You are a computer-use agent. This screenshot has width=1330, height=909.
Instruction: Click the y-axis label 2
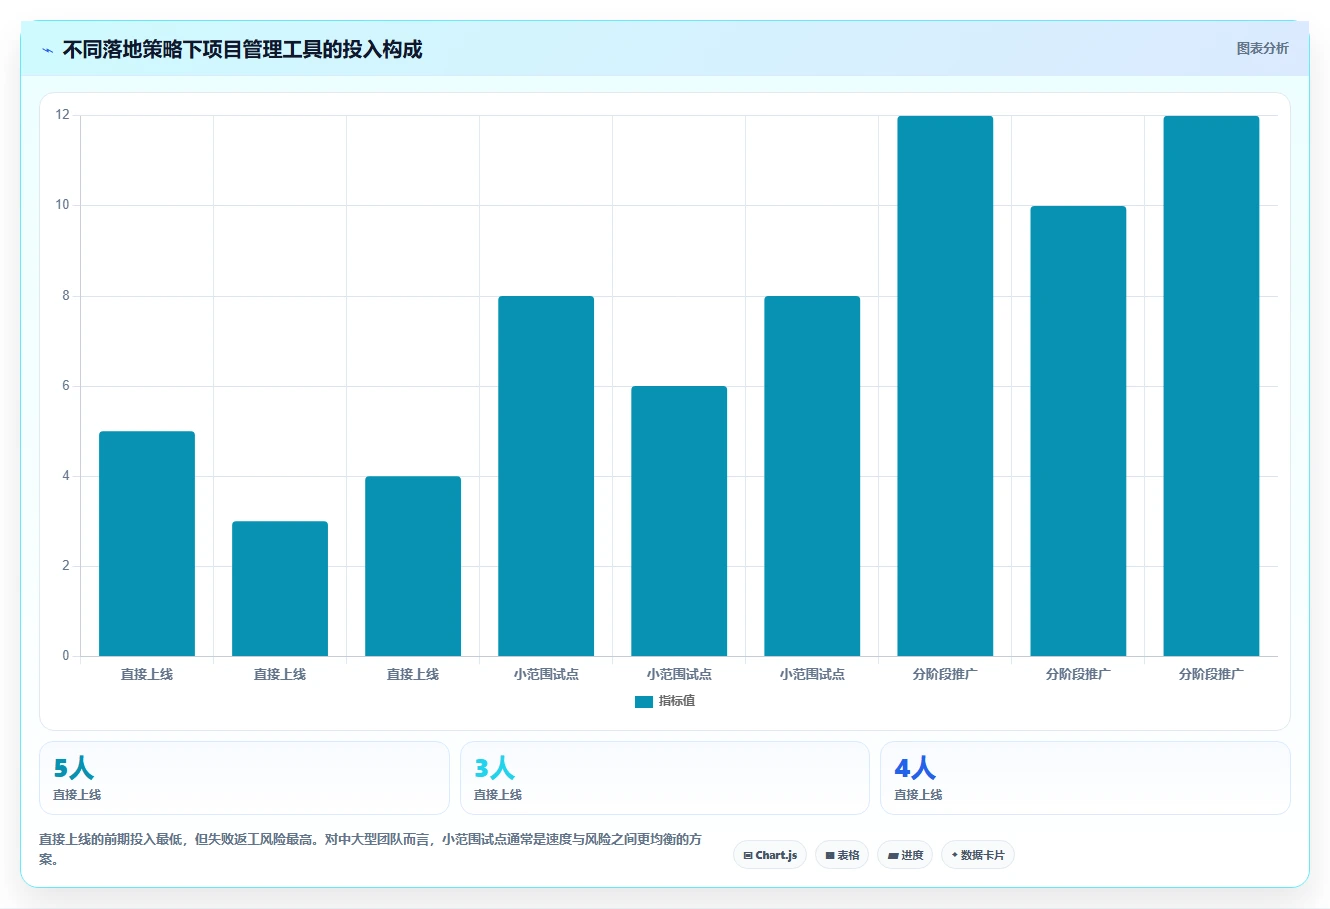[66, 566]
